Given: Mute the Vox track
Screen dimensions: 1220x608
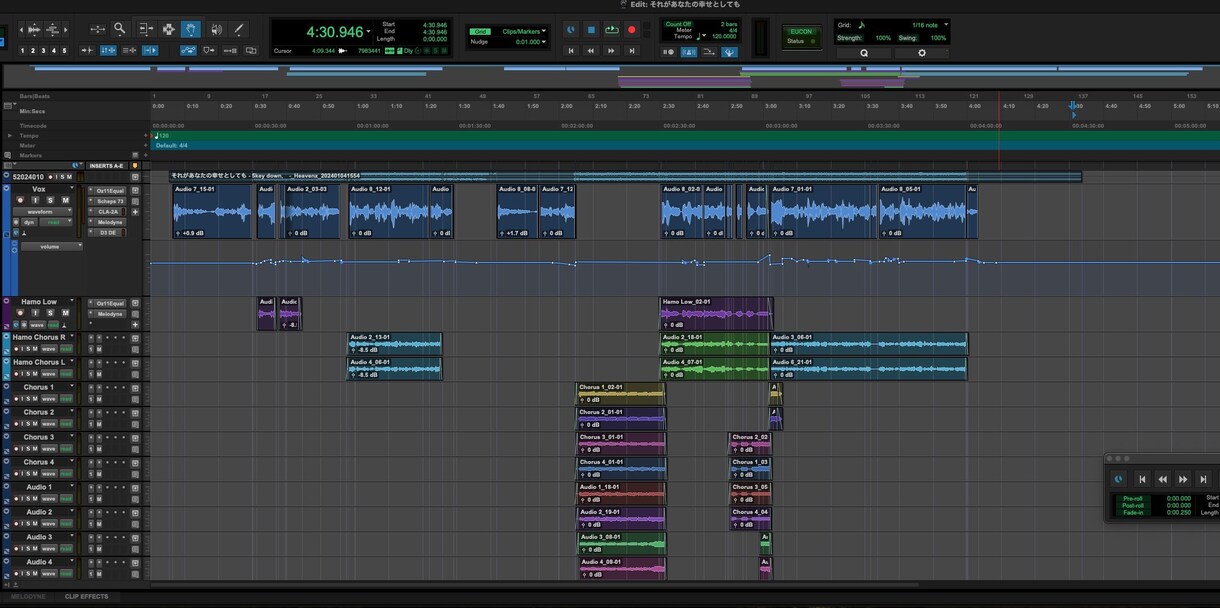Looking at the screenshot, I should click(65, 200).
